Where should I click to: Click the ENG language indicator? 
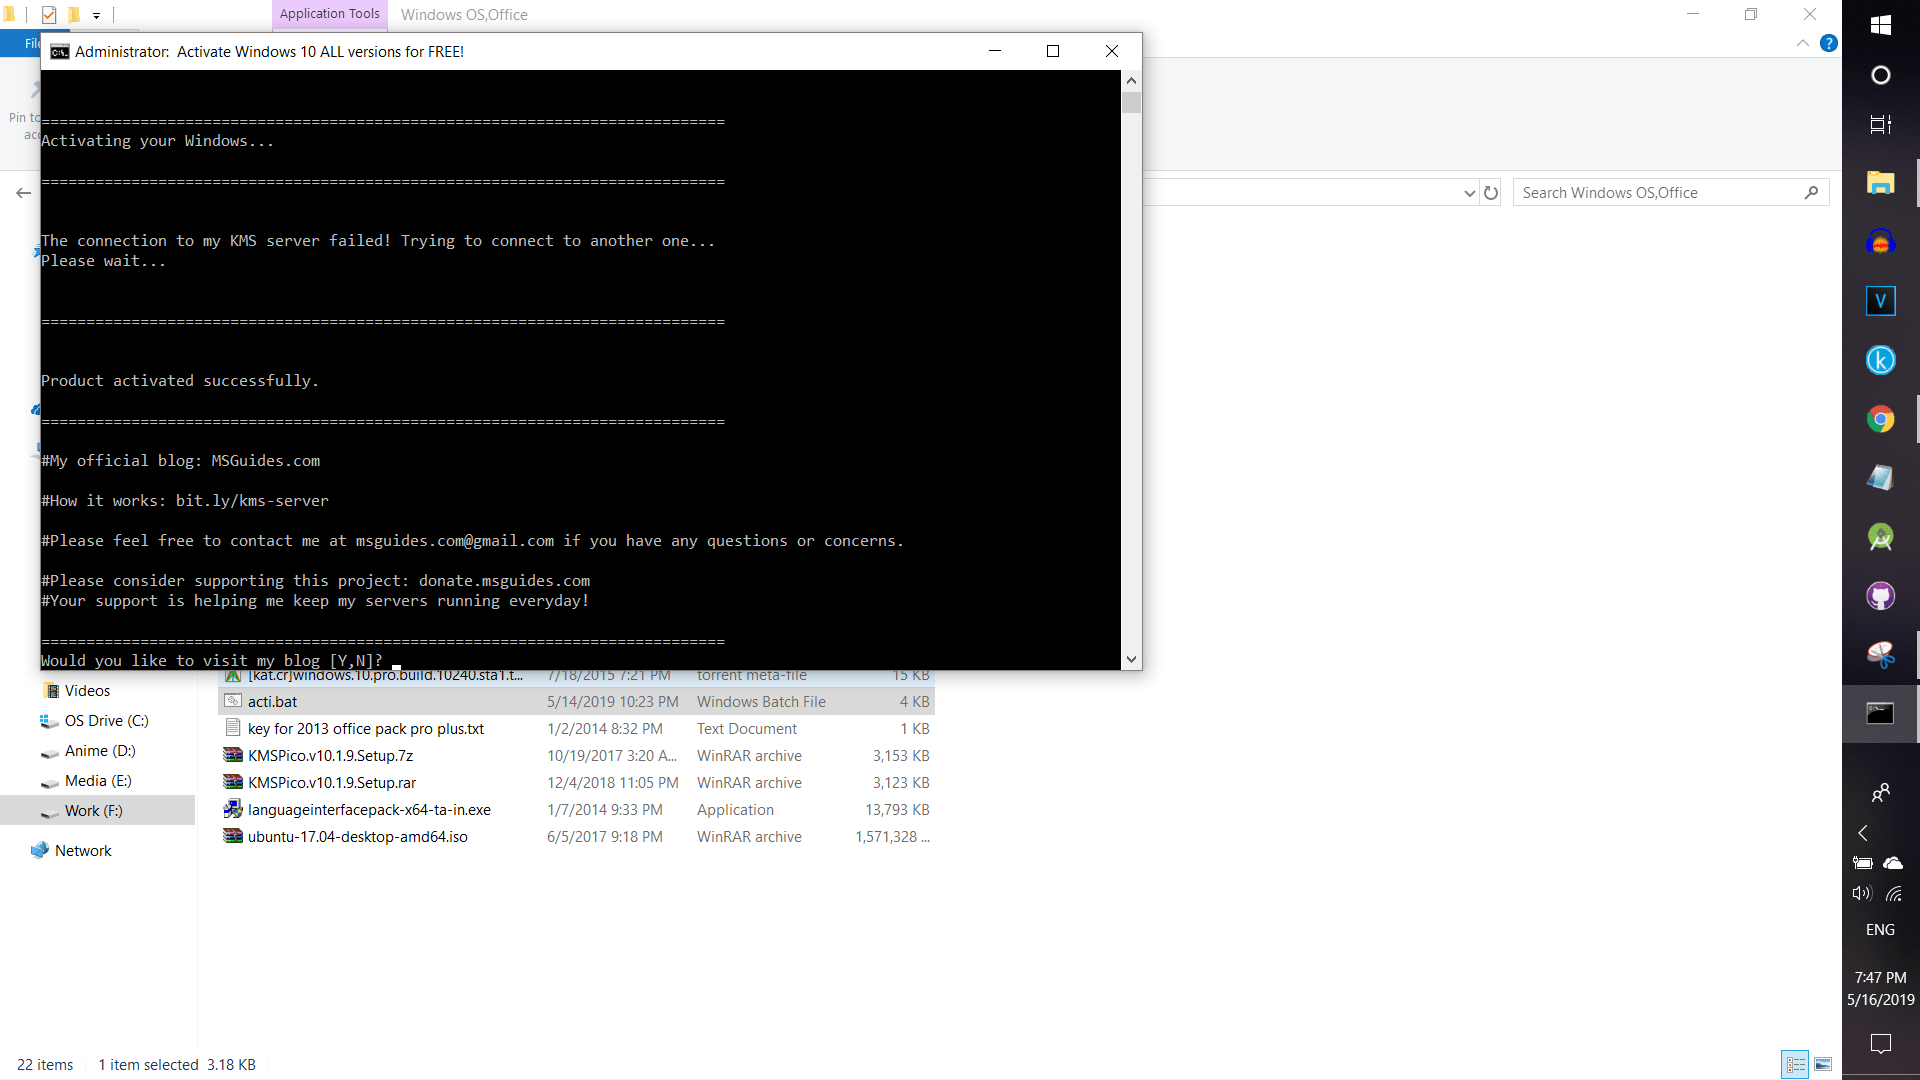pyautogui.click(x=1880, y=929)
